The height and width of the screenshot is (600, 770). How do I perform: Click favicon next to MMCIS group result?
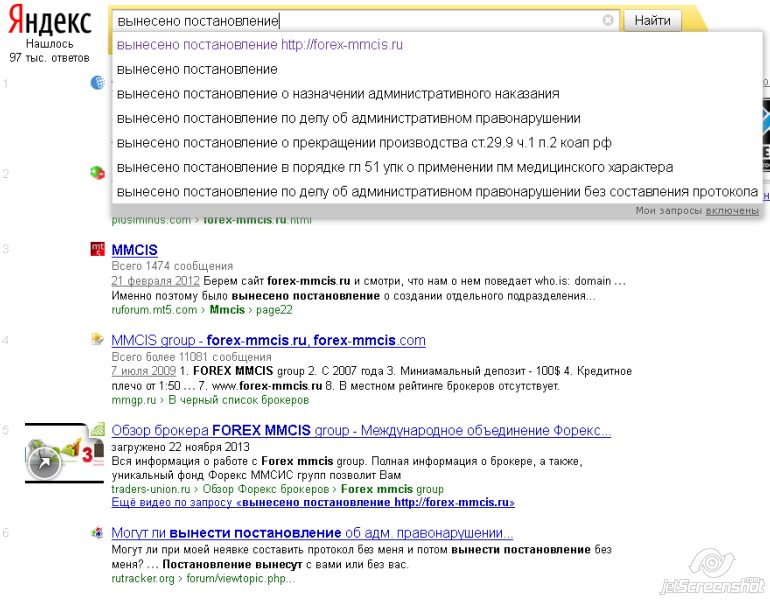[x=98, y=339]
